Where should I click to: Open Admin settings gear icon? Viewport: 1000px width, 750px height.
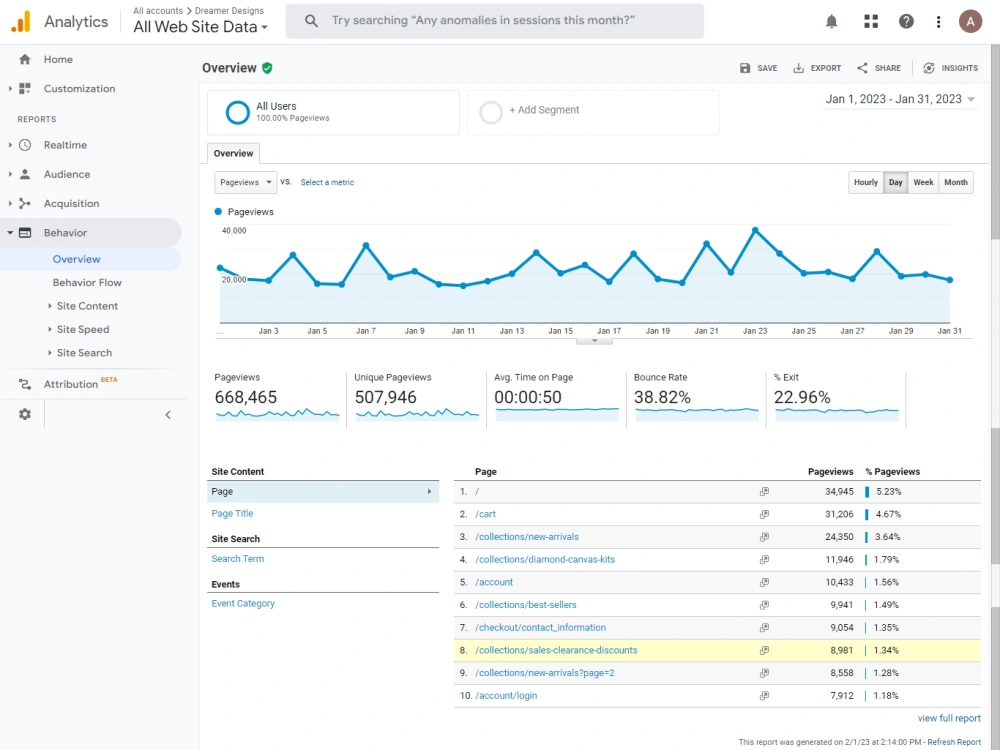point(25,415)
